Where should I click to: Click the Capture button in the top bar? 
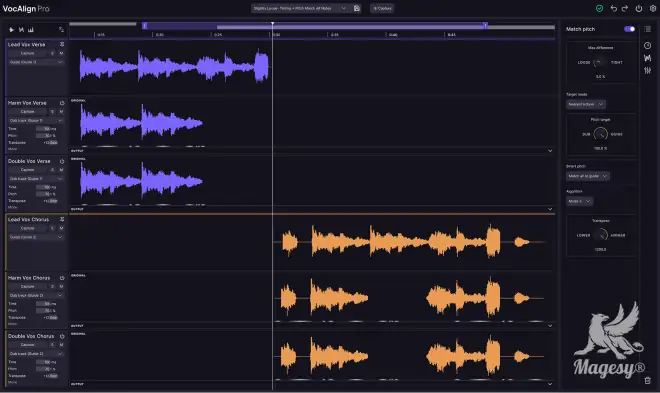[x=382, y=8]
